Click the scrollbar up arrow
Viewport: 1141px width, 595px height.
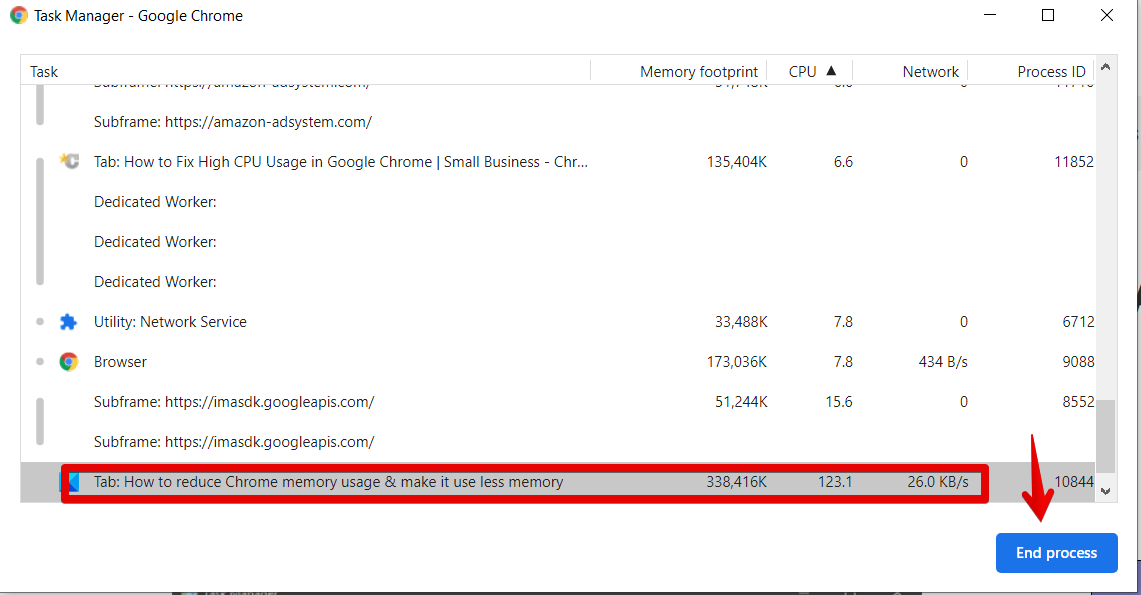[x=1105, y=67]
